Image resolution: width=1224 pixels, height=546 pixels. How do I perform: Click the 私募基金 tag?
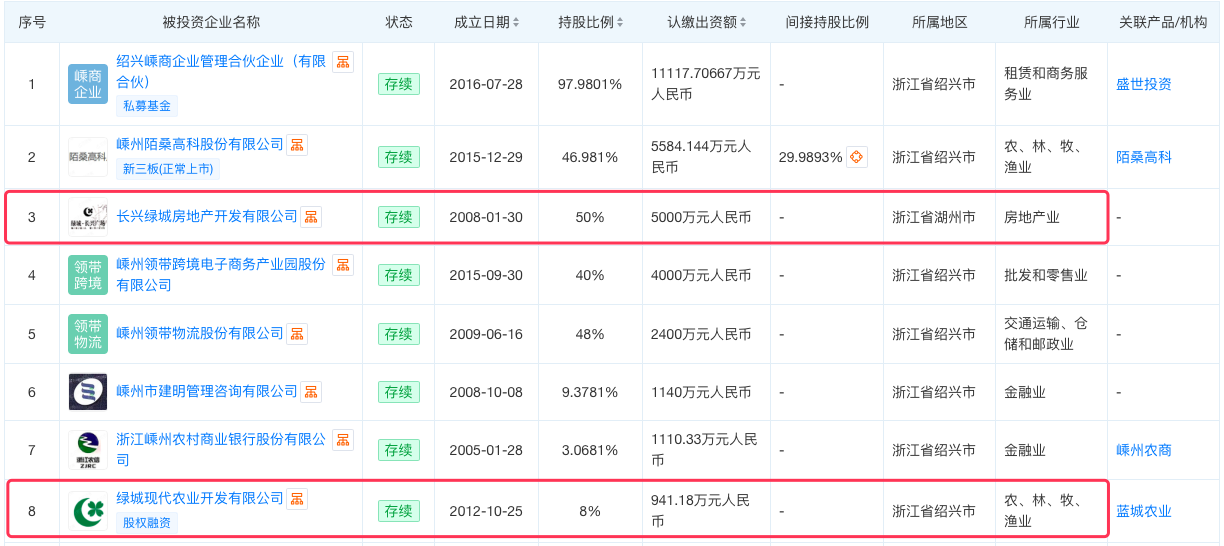click(x=147, y=105)
